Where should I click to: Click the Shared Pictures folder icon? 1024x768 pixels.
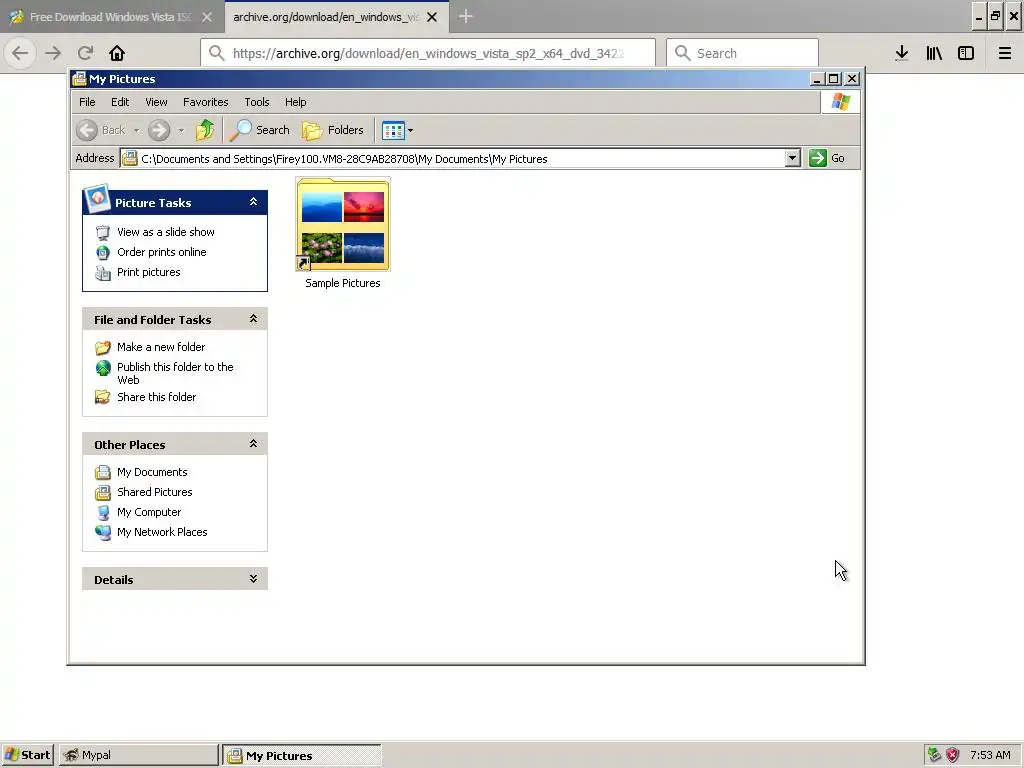tap(103, 492)
